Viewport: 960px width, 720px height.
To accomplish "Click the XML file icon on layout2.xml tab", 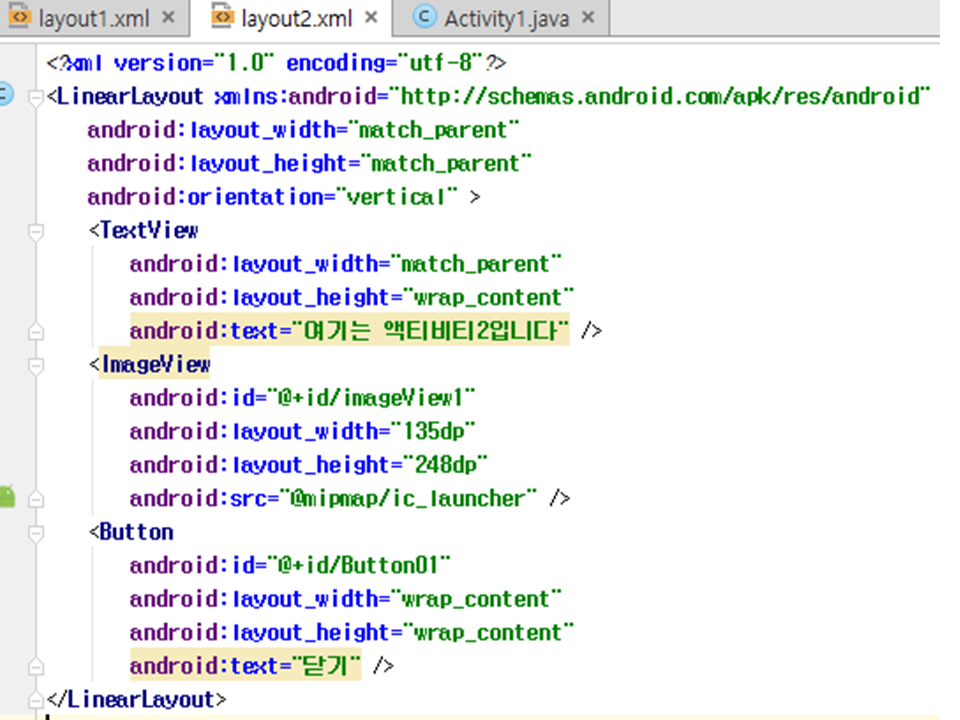I will [223, 18].
